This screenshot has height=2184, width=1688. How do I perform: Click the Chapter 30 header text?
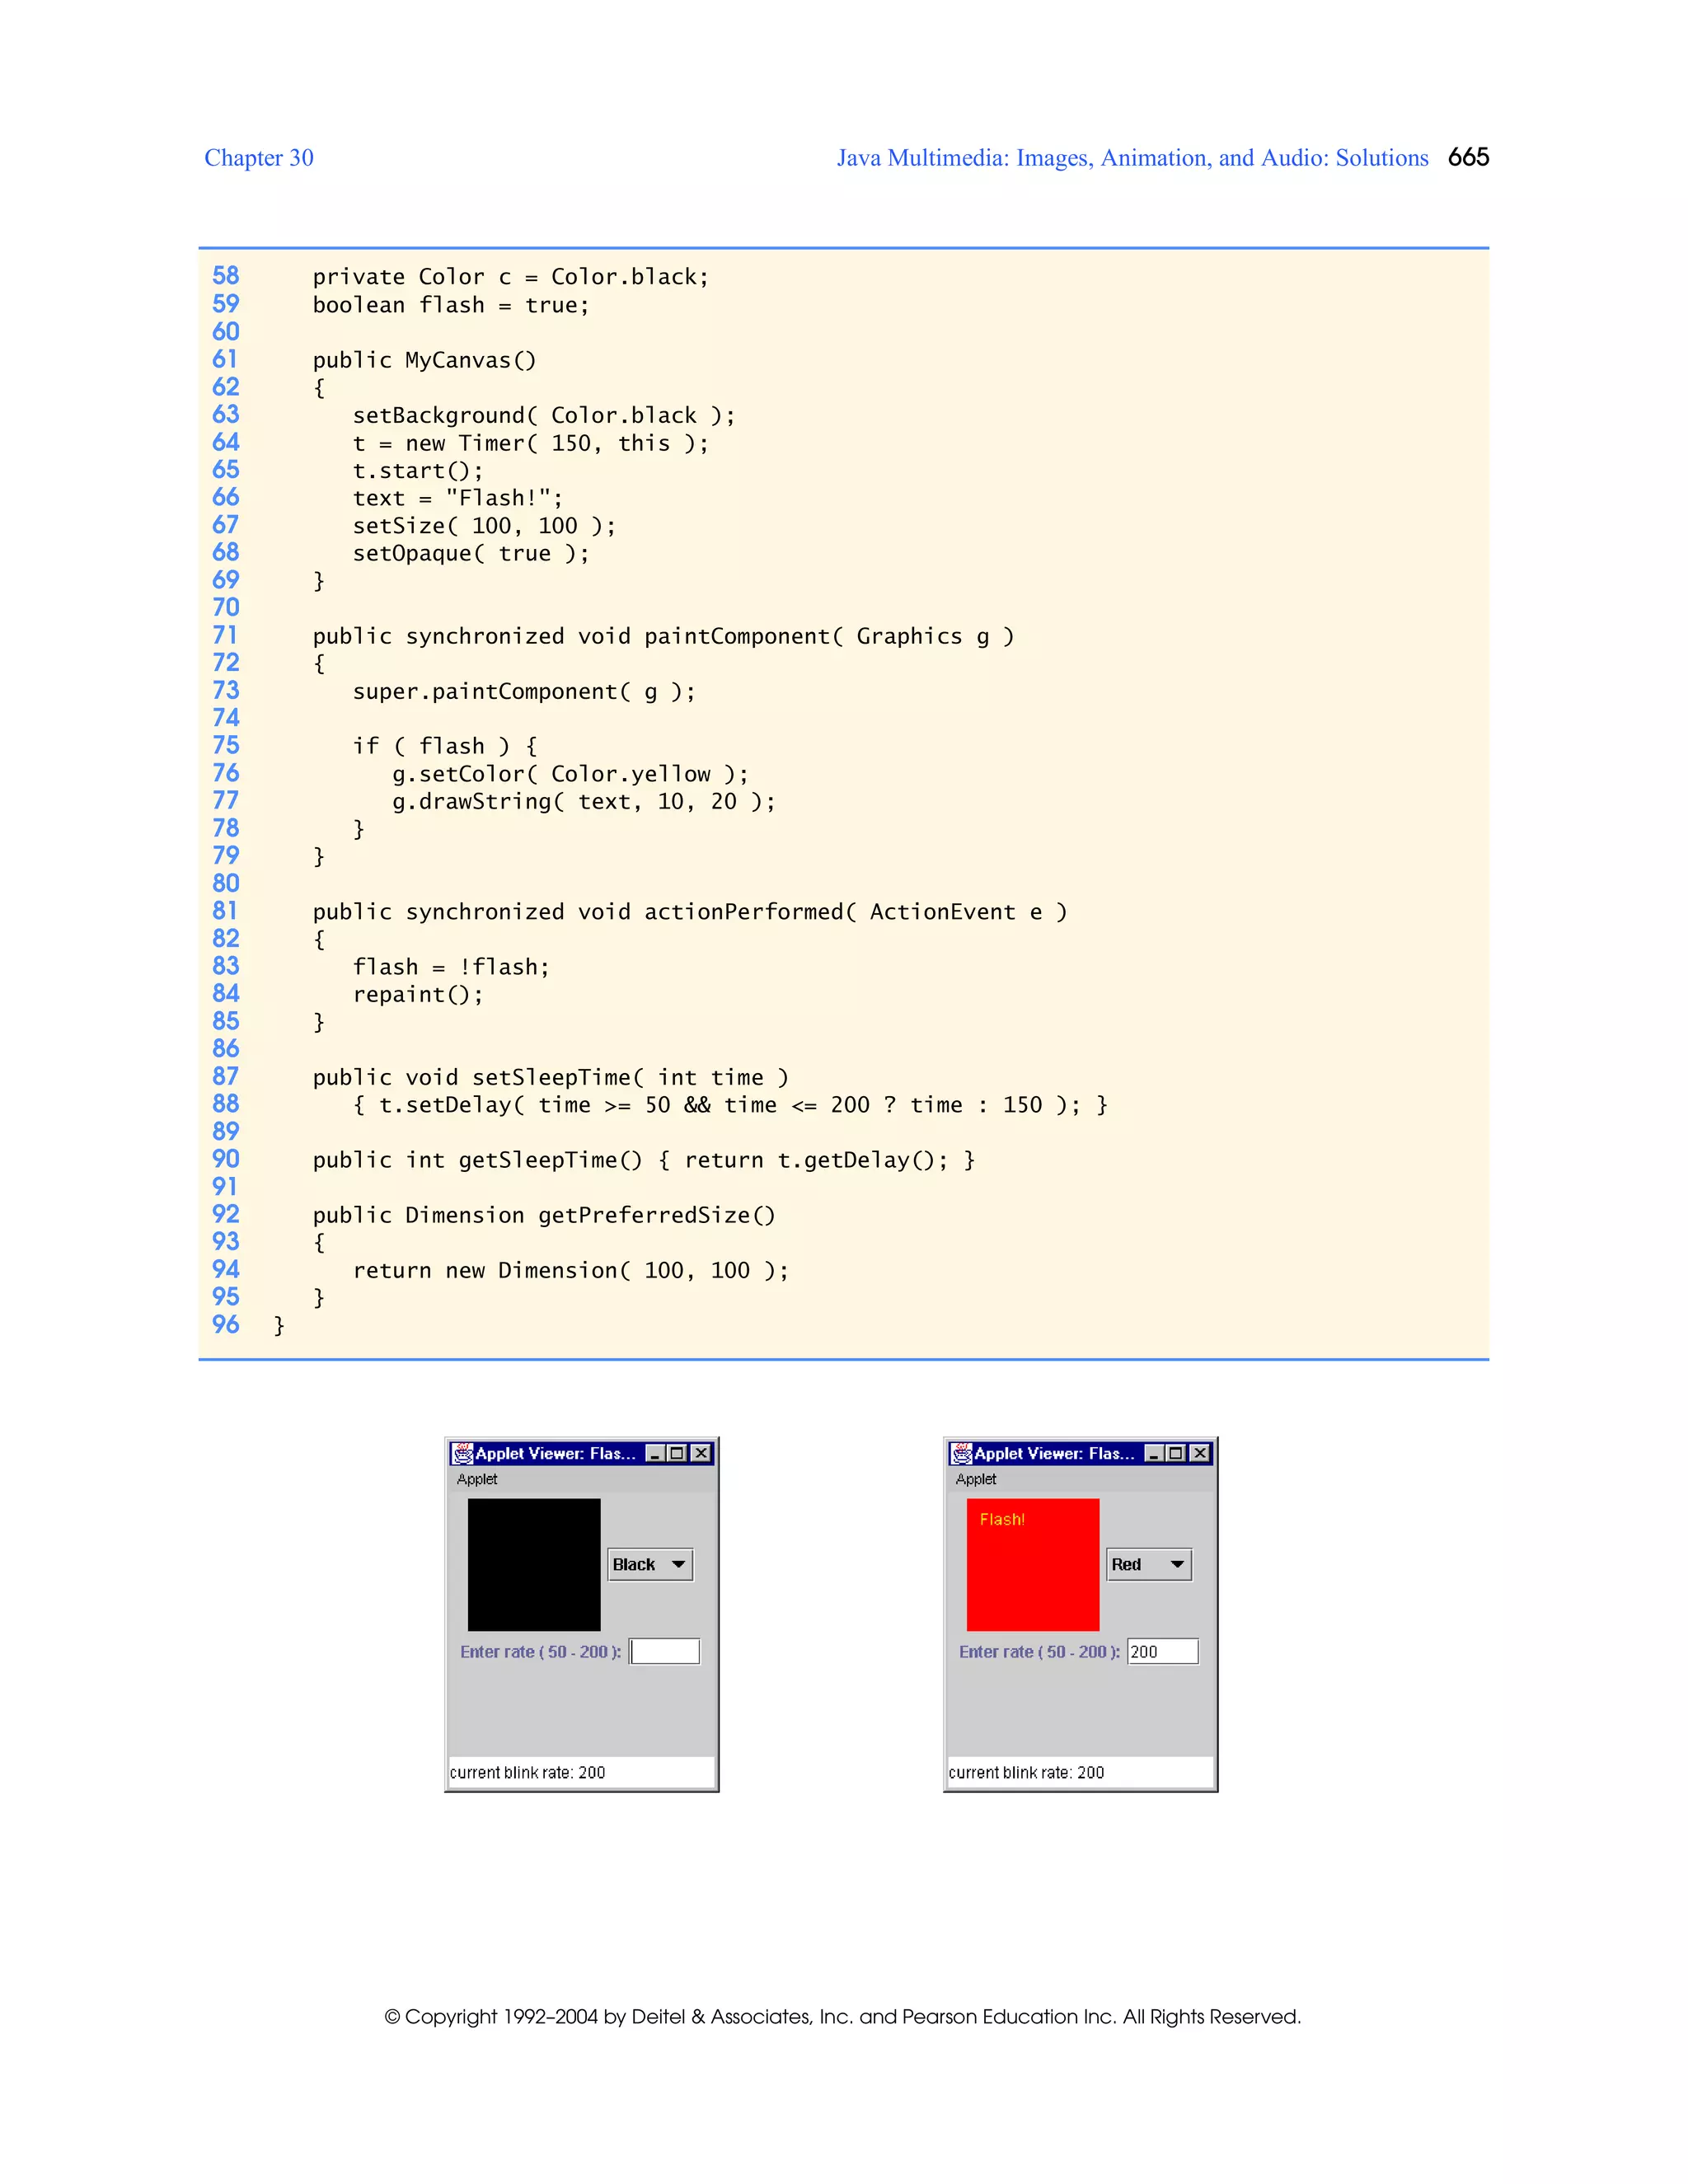pyautogui.click(x=259, y=158)
